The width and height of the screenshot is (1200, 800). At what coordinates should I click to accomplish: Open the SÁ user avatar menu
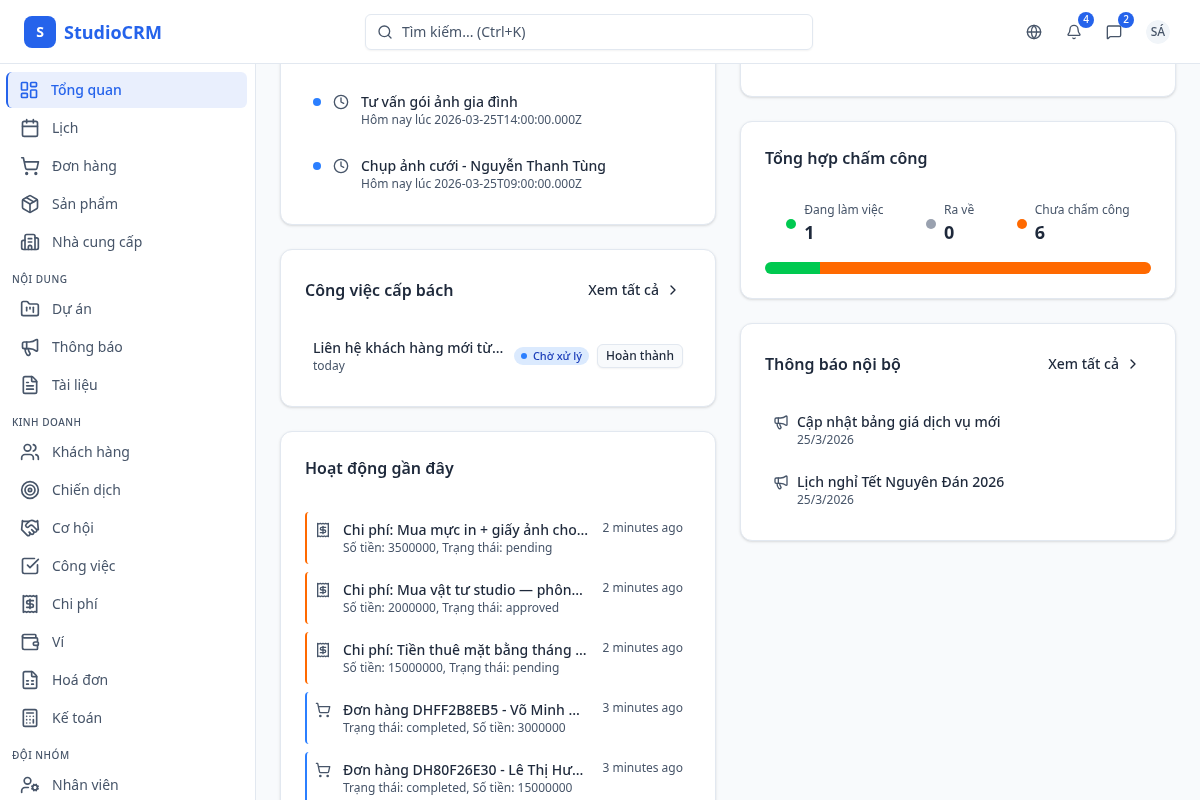click(1158, 32)
